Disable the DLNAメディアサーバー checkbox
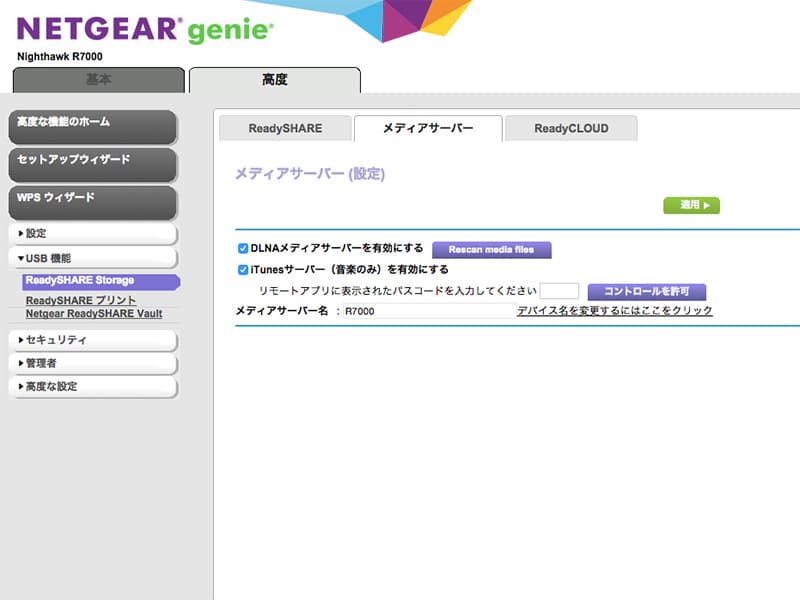 click(x=242, y=248)
